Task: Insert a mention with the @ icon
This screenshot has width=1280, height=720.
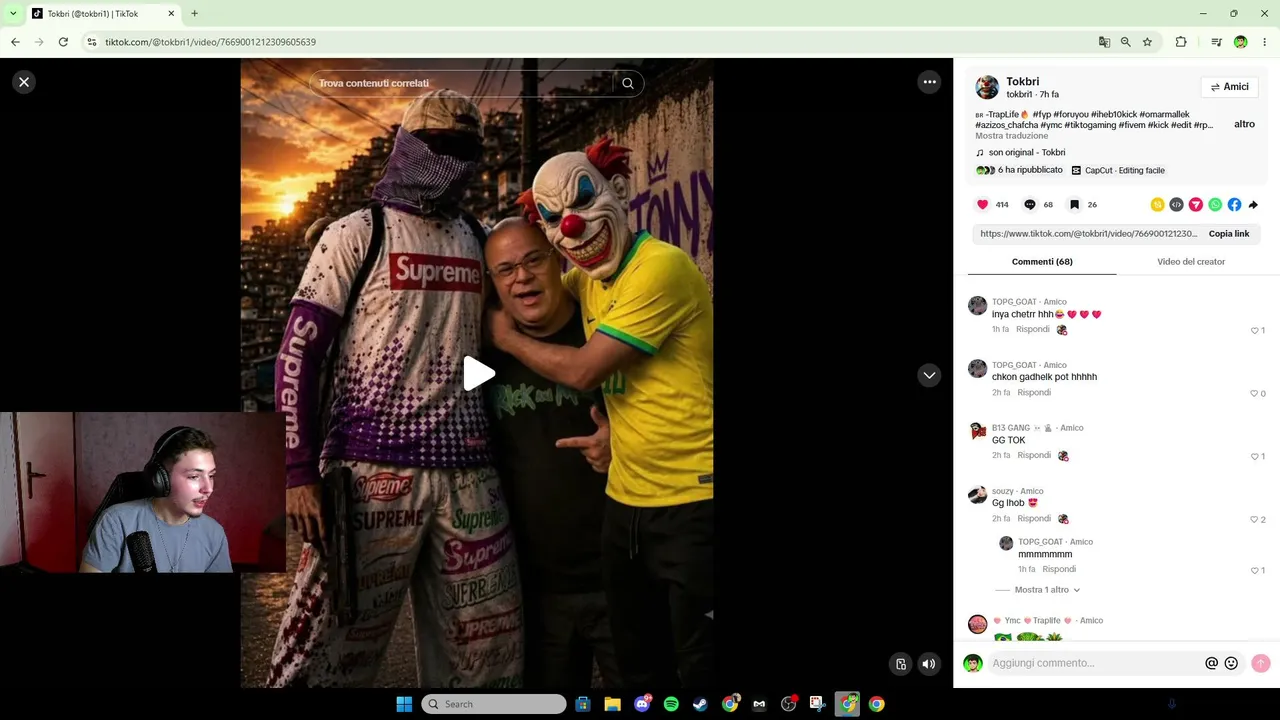Action: (1211, 663)
